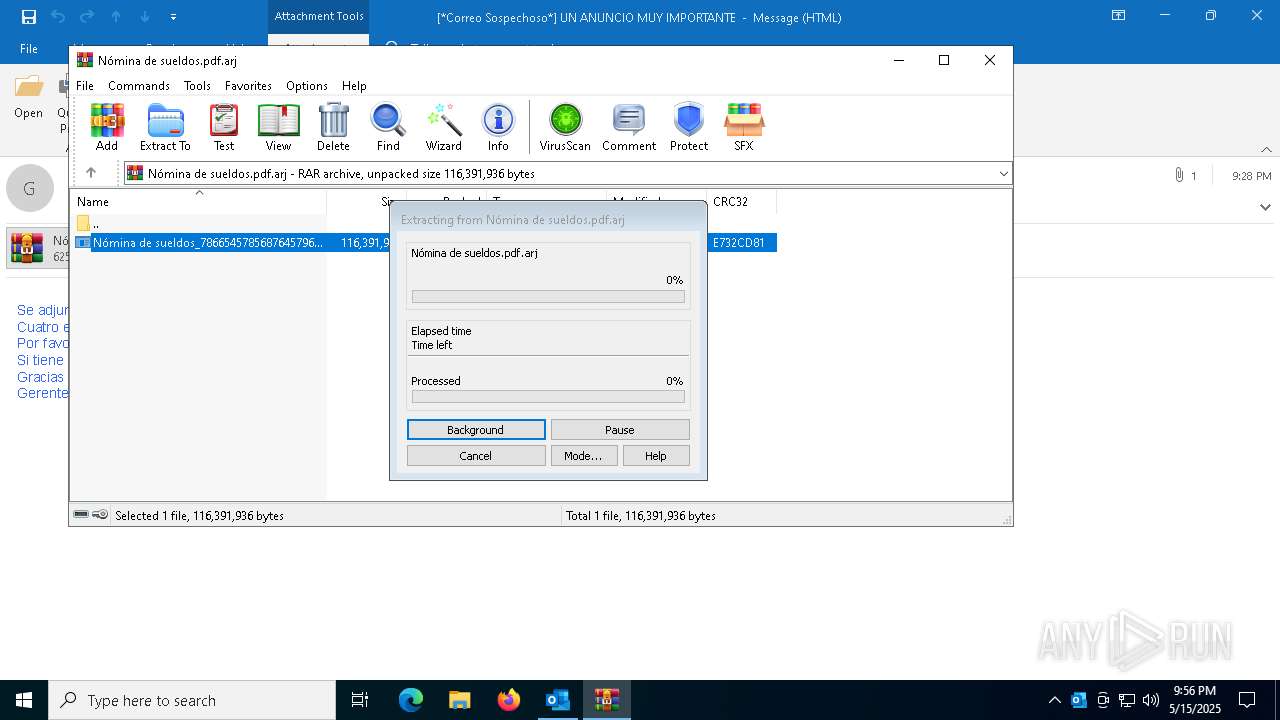
Task: Show hidden system tray icons
Action: pos(1055,700)
